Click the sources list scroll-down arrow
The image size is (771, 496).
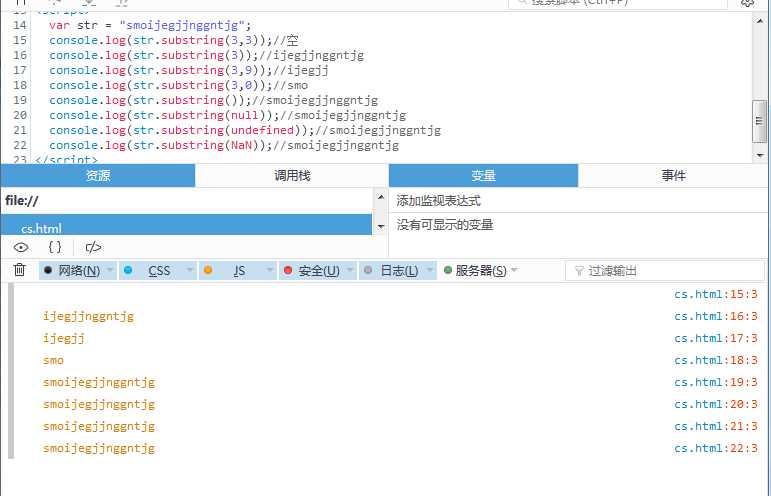(381, 227)
